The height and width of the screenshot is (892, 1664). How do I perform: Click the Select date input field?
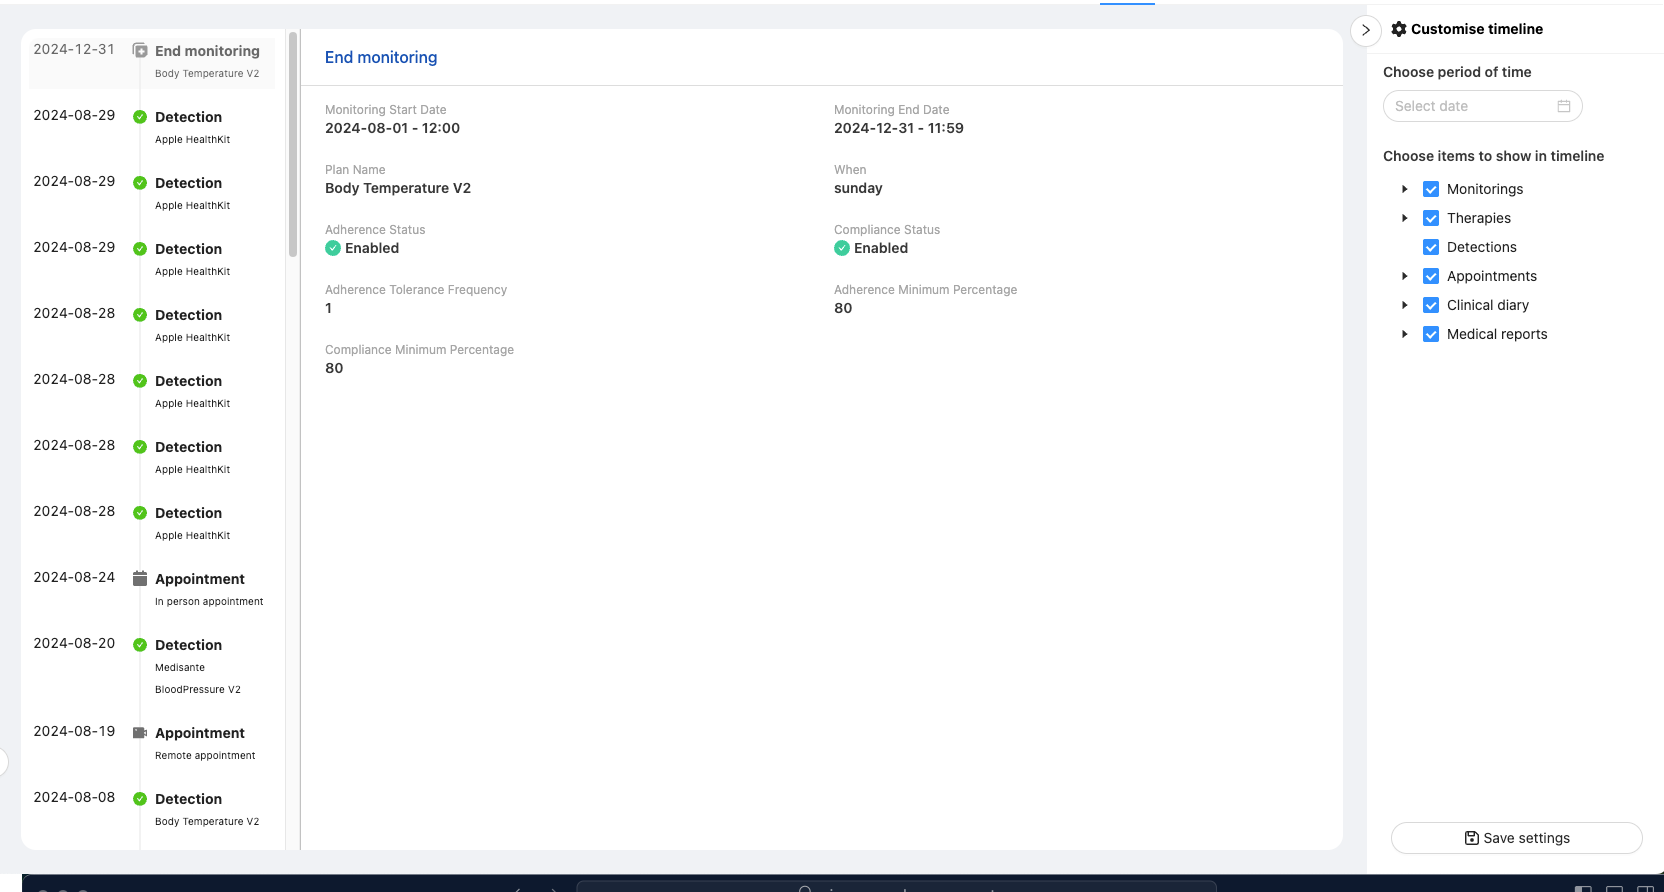pos(1470,106)
